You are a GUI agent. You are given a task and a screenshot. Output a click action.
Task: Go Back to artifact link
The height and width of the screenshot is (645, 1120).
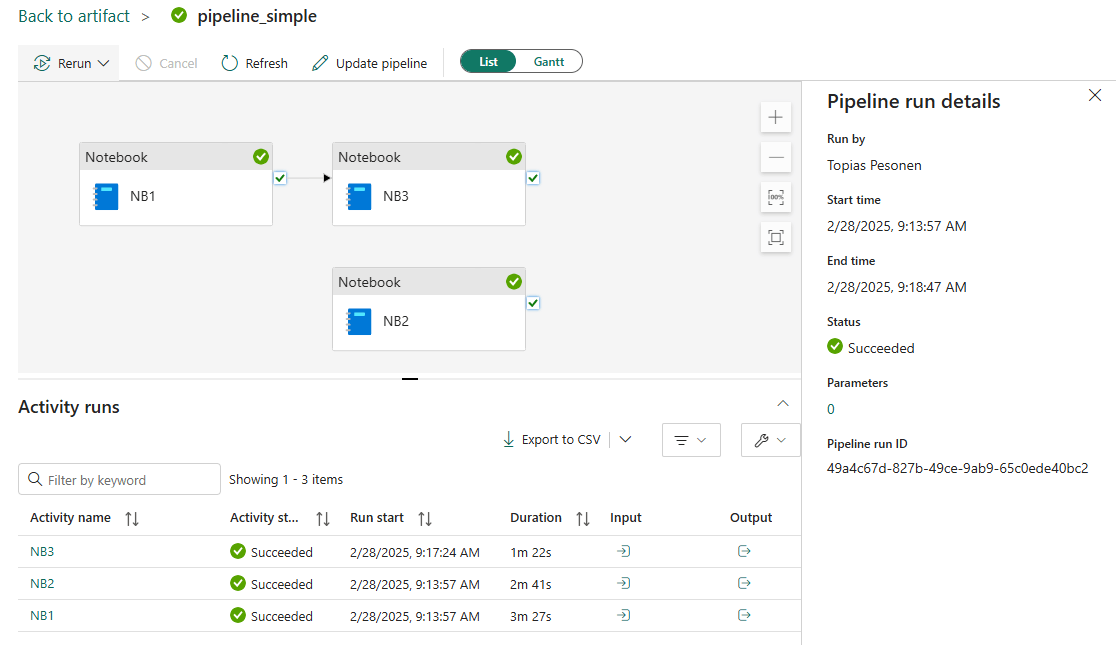[x=74, y=16]
